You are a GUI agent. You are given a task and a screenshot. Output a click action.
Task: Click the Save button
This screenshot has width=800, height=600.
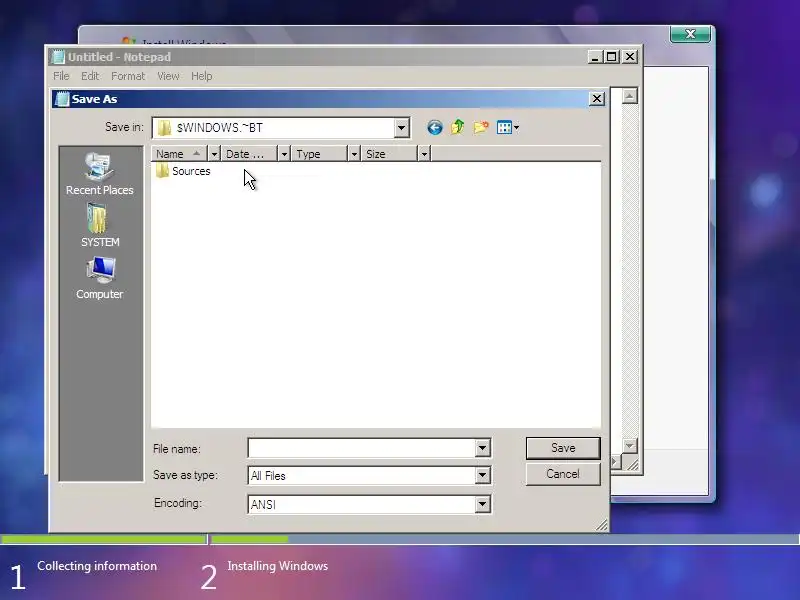563,448
